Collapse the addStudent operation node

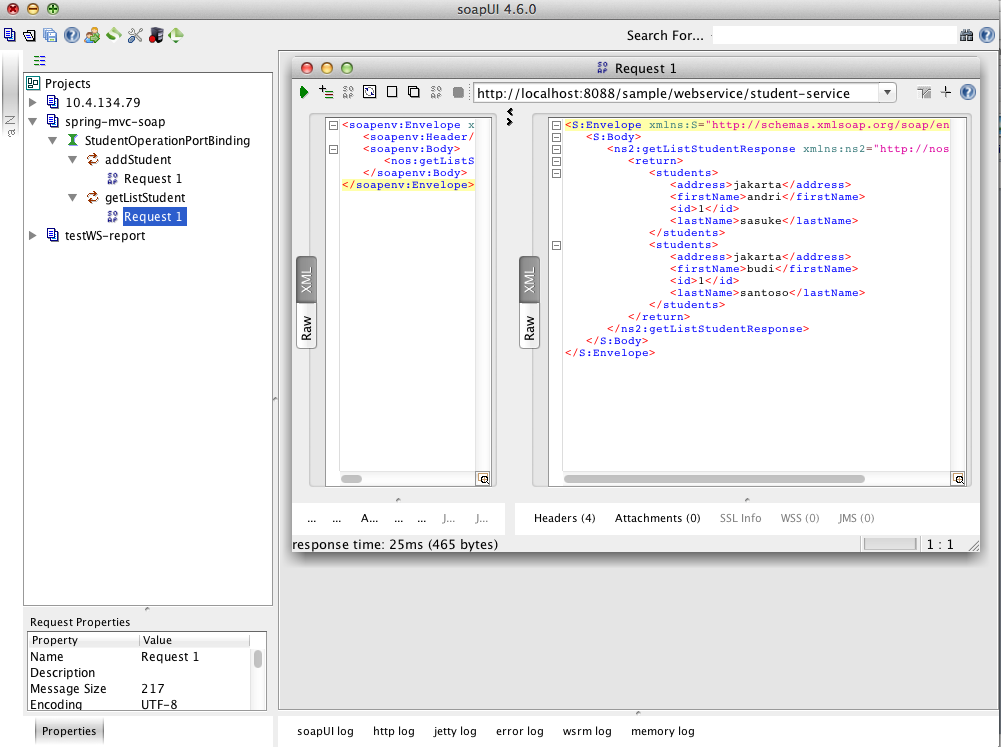(x=72, y=160)
